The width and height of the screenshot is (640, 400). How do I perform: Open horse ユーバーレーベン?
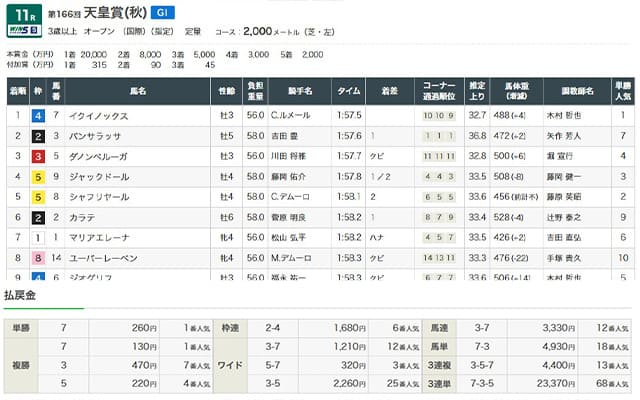tap(103, 258)
